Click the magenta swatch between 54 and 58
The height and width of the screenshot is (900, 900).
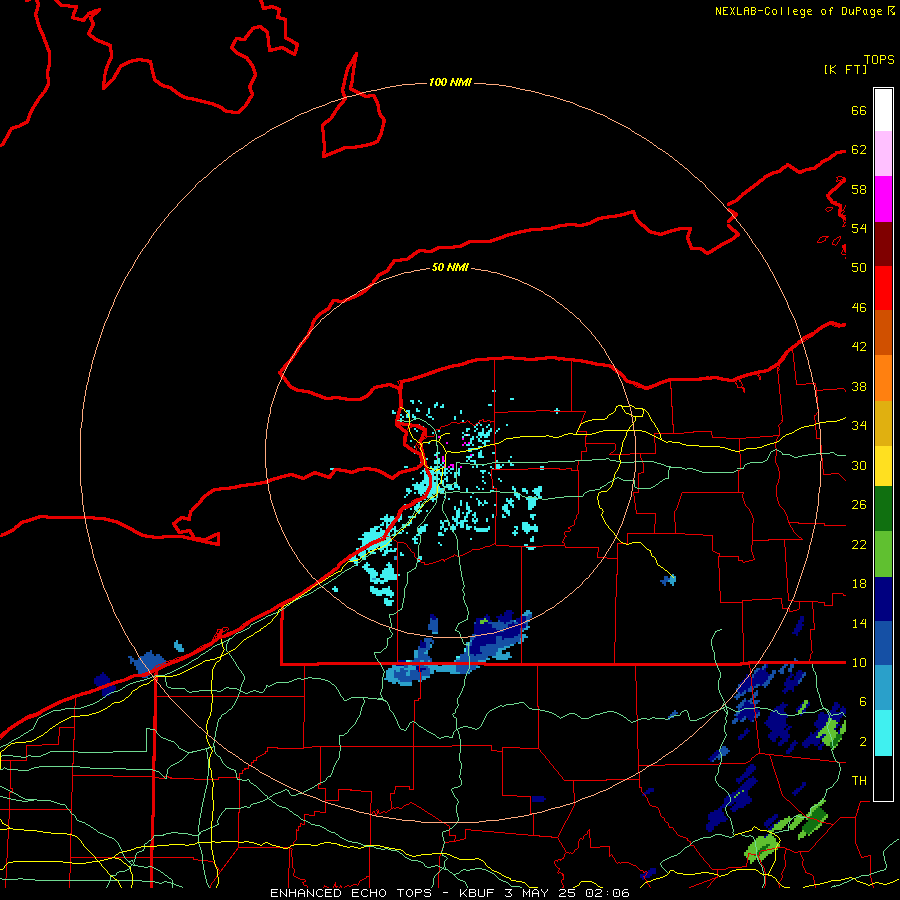(883, 199)
